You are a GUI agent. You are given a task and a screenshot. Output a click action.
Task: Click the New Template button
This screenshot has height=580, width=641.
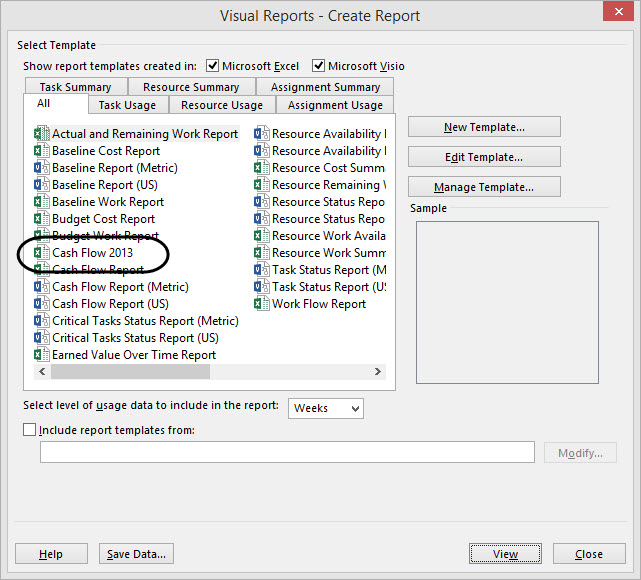point(484,127)
